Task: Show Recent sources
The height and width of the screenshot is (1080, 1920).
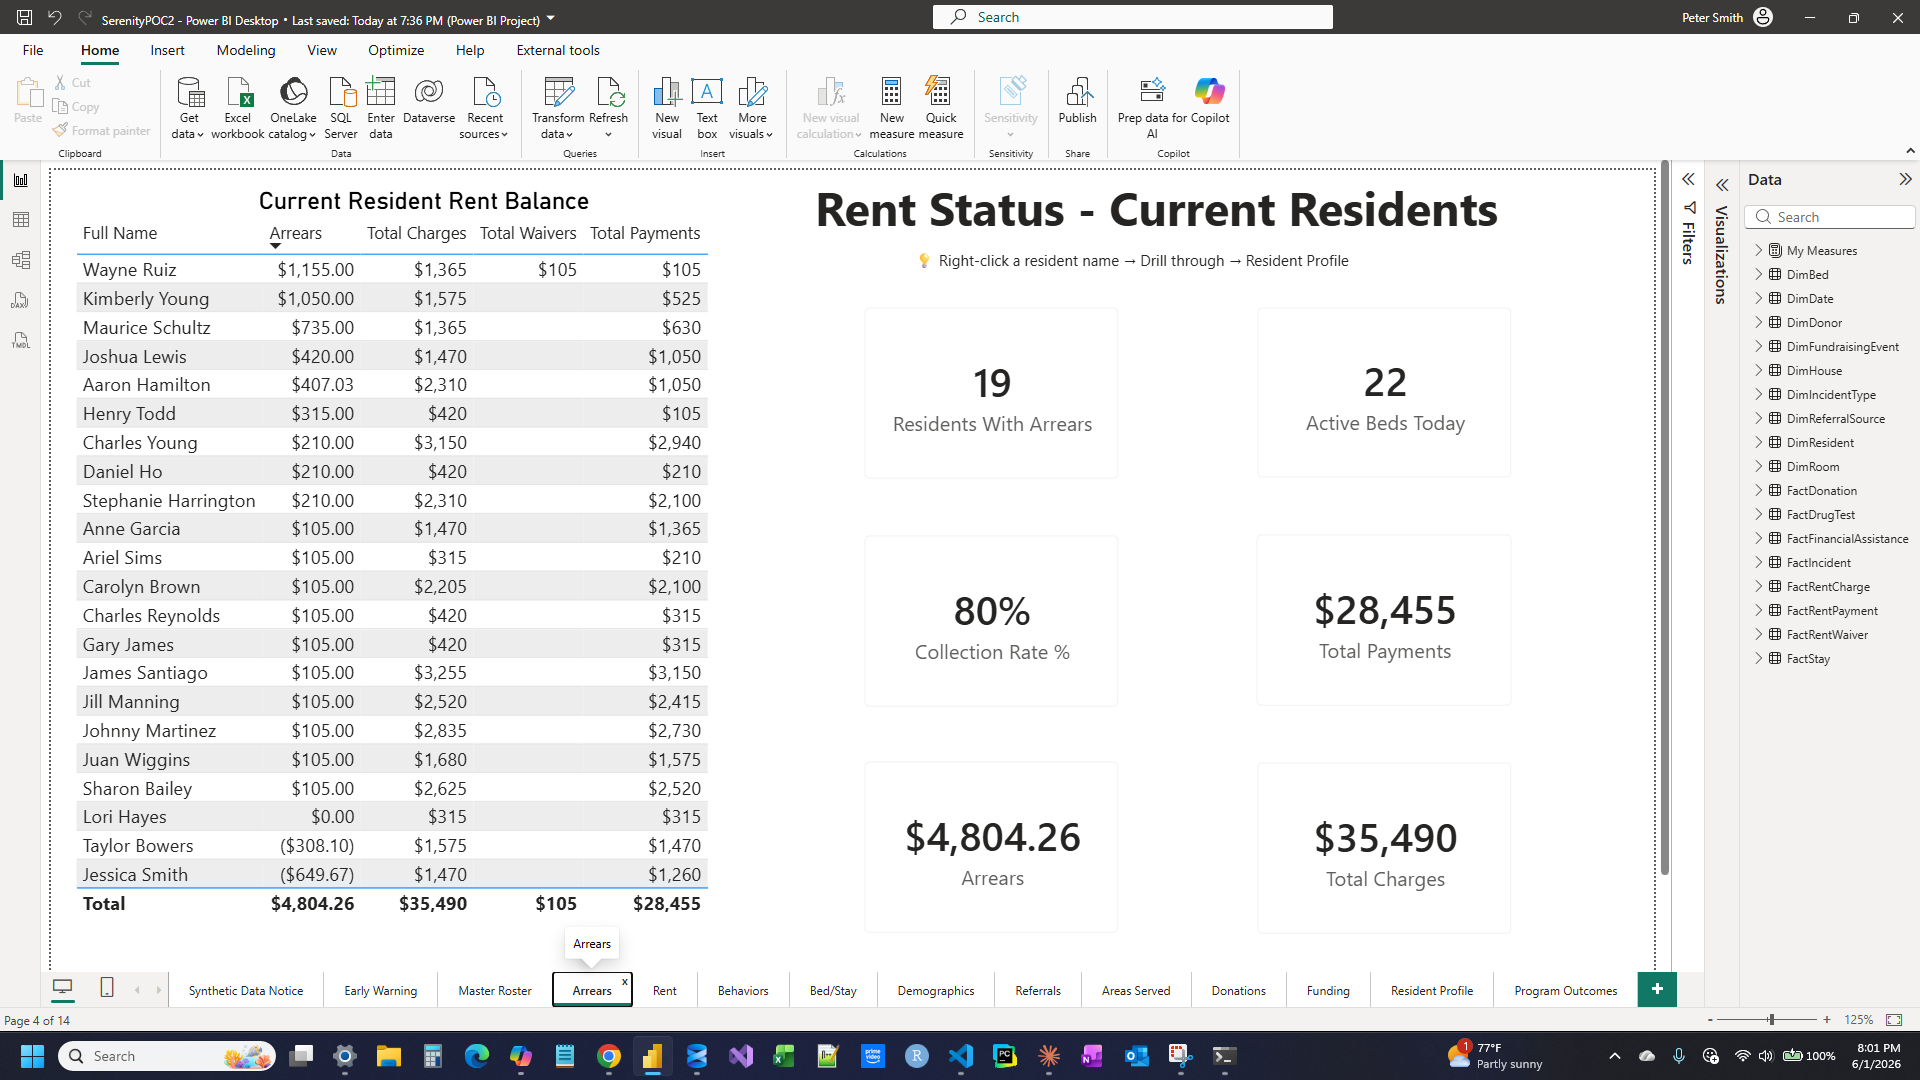Action: click(485, 108)
